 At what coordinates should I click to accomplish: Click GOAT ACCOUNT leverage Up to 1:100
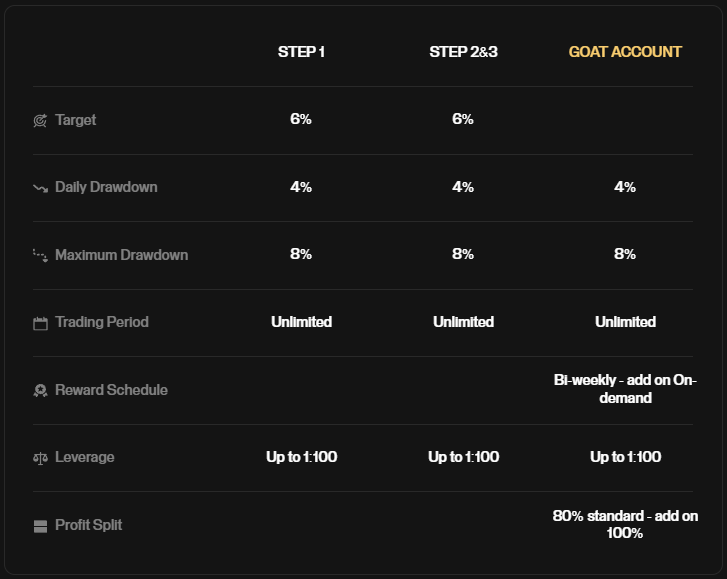point(625,457)
